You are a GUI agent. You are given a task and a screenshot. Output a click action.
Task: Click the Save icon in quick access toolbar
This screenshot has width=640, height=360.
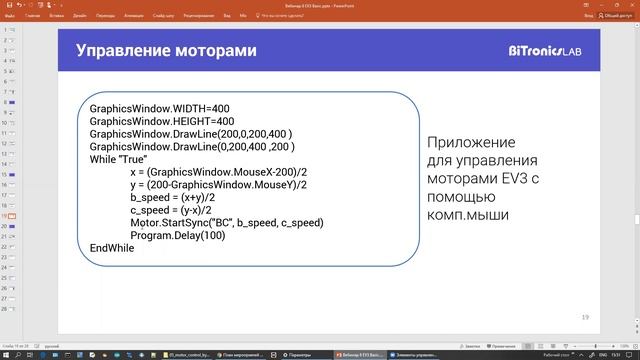coord(9,5)
